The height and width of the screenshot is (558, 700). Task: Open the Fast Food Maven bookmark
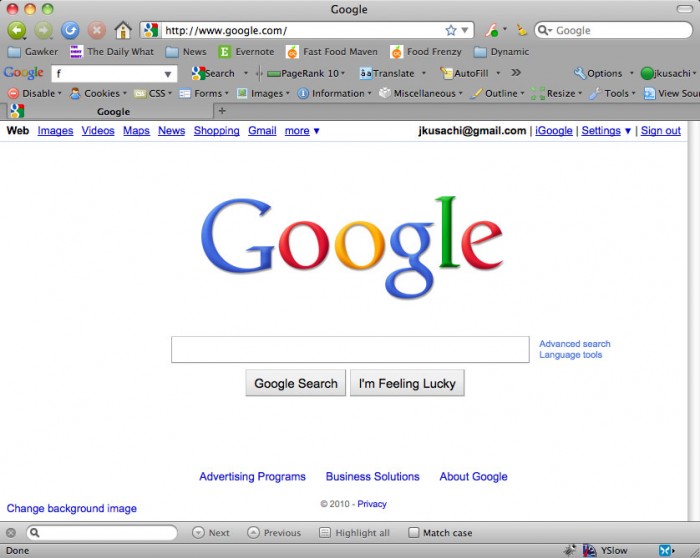(332, 52)
